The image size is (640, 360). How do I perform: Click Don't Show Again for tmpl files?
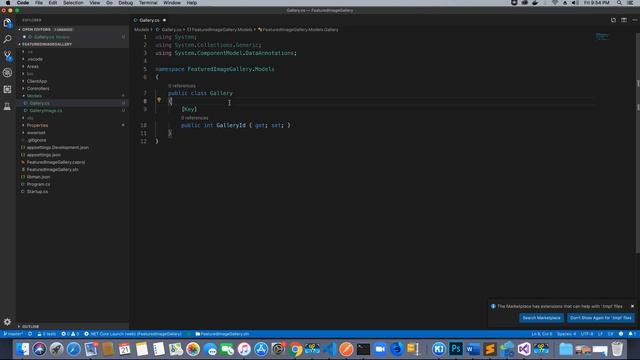[600, 318]
